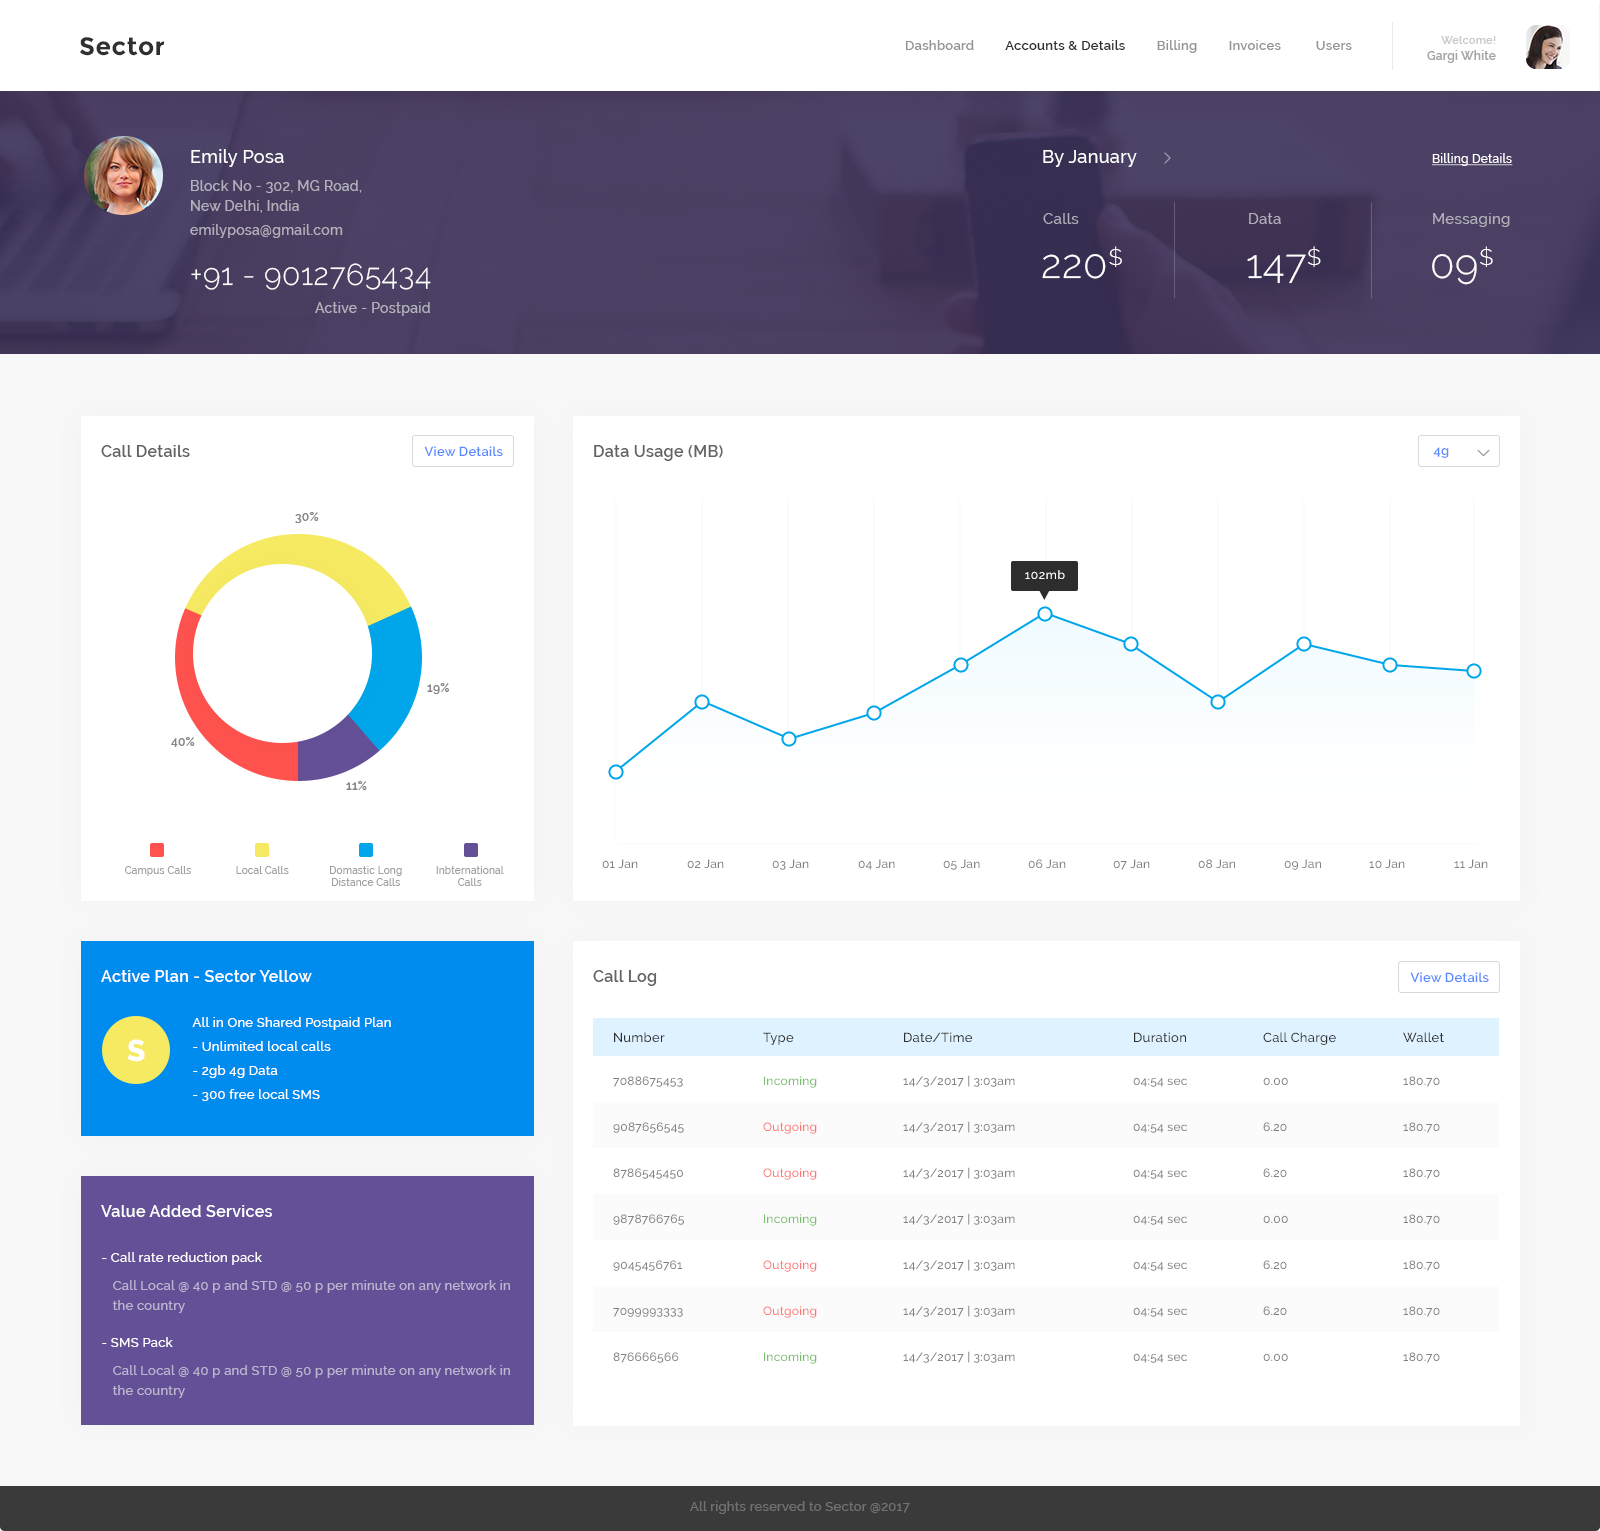Image resolution: width=1600 pixels, height=1531 pixels.
Task: Click Emily Posa's profile photo
Action: (124, 175)
